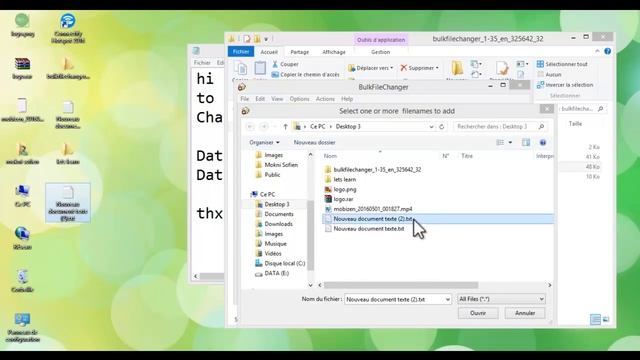The width and height of the screenshot is (640, 360).
Task: Open DATA (E:) drive in tree
Action: pyautogui.click(x=272, y=273)
